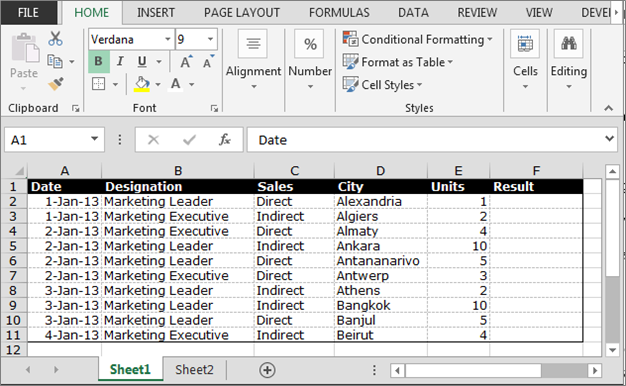Viewport: 626px width, 386px height.
Task: Click the Copy icon
Action: [x=55, y=61]
